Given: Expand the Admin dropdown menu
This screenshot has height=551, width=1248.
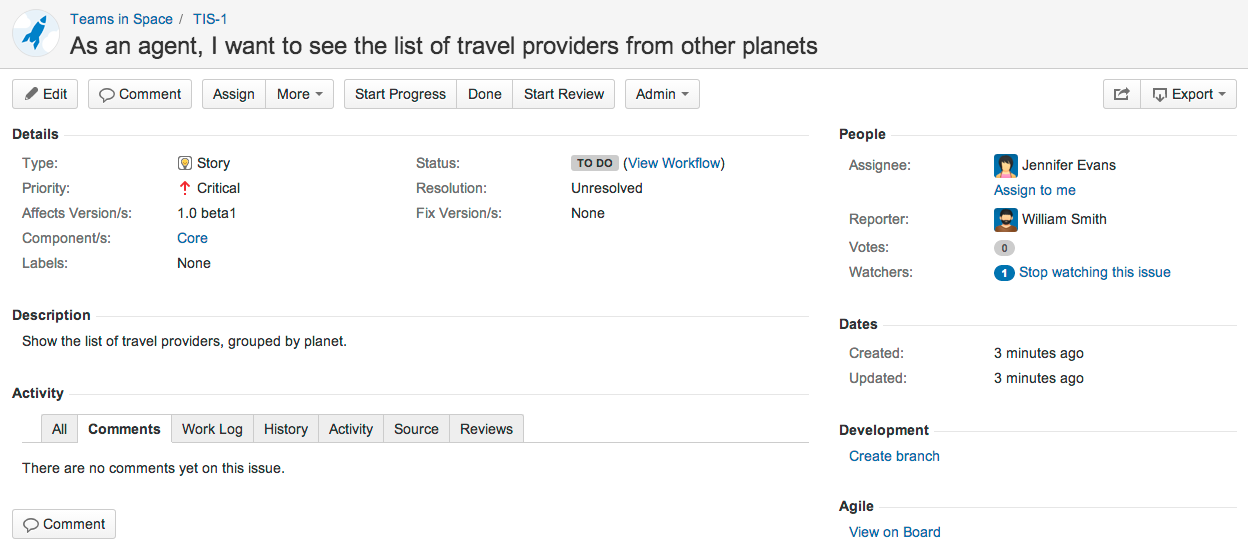Looking at the screenshot, I should click(662, 94).
